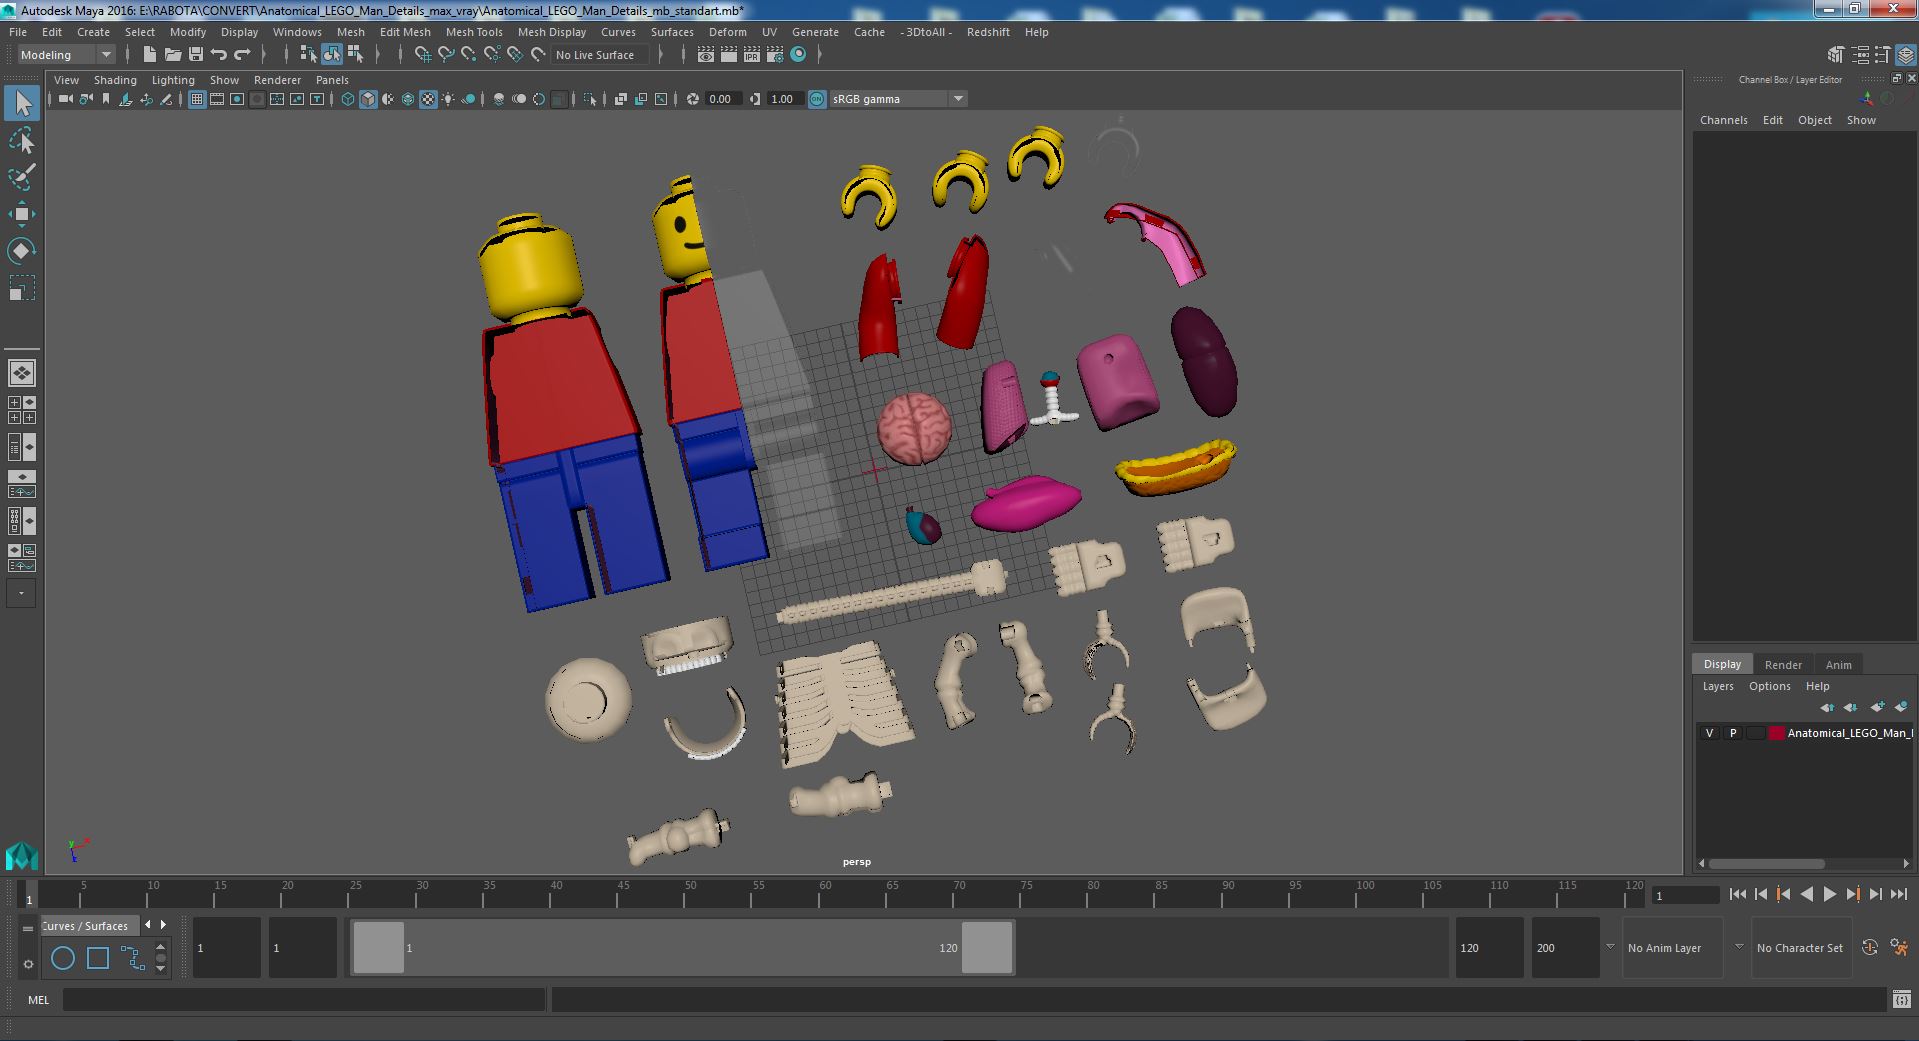Toggle layer playback P box
Image resolution: width=1919 pixels, height=1041 pixels.
point(1733,733)
